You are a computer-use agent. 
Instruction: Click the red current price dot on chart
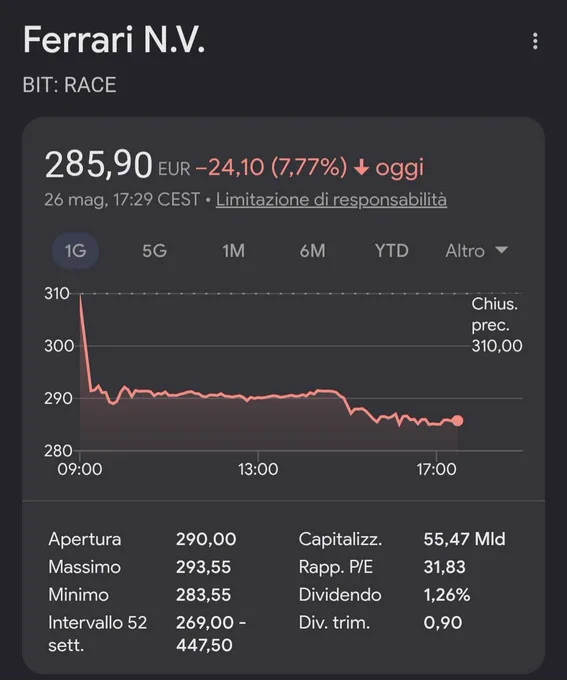coord(457,420)
